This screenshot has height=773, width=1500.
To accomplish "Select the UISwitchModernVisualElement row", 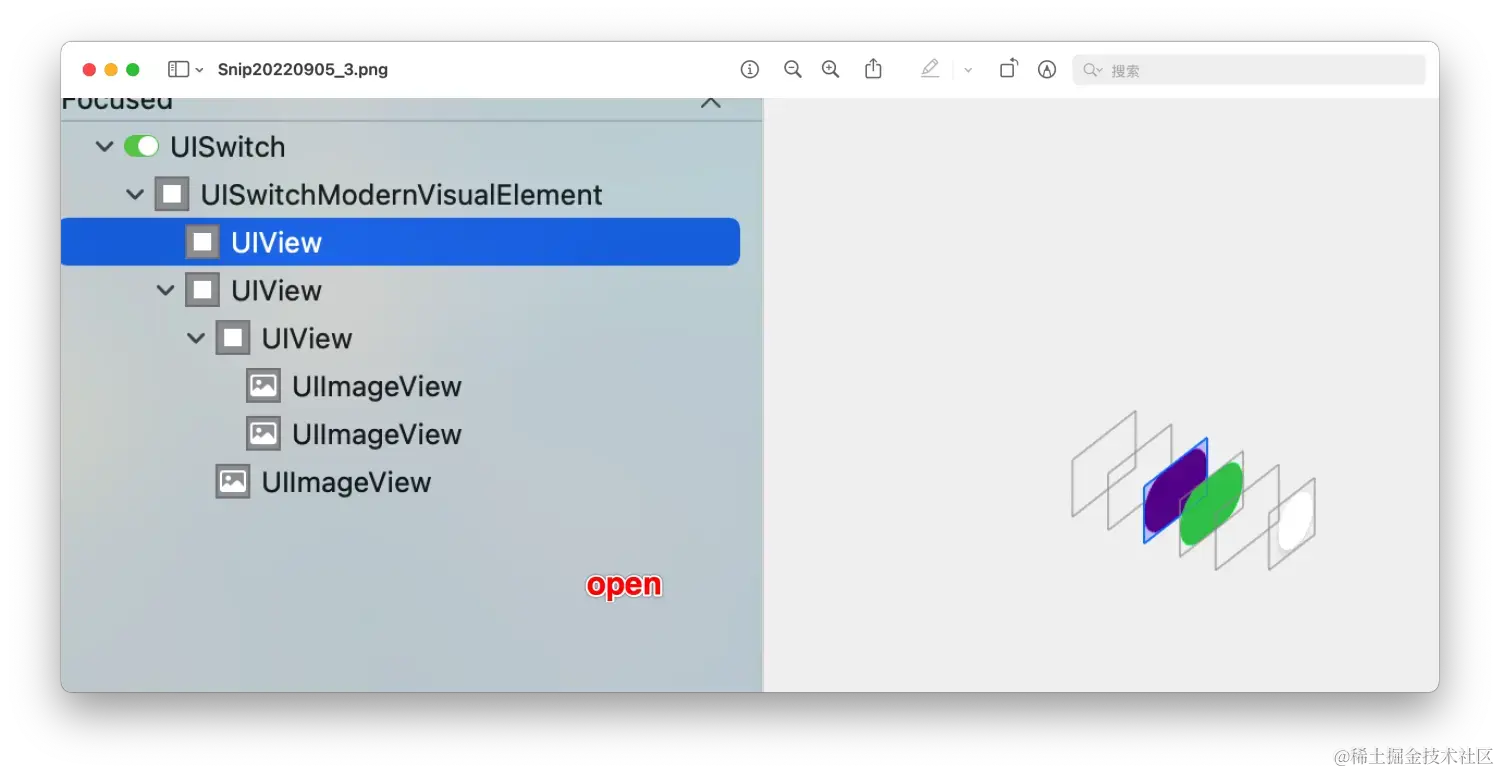I will coord(401,195).
